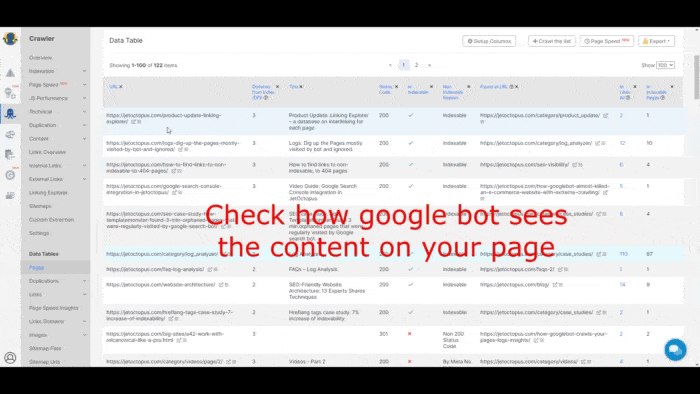Open Settings in the Crawler sidebar
This screenshot has width=700, height=394.
[x=39, y=233]
